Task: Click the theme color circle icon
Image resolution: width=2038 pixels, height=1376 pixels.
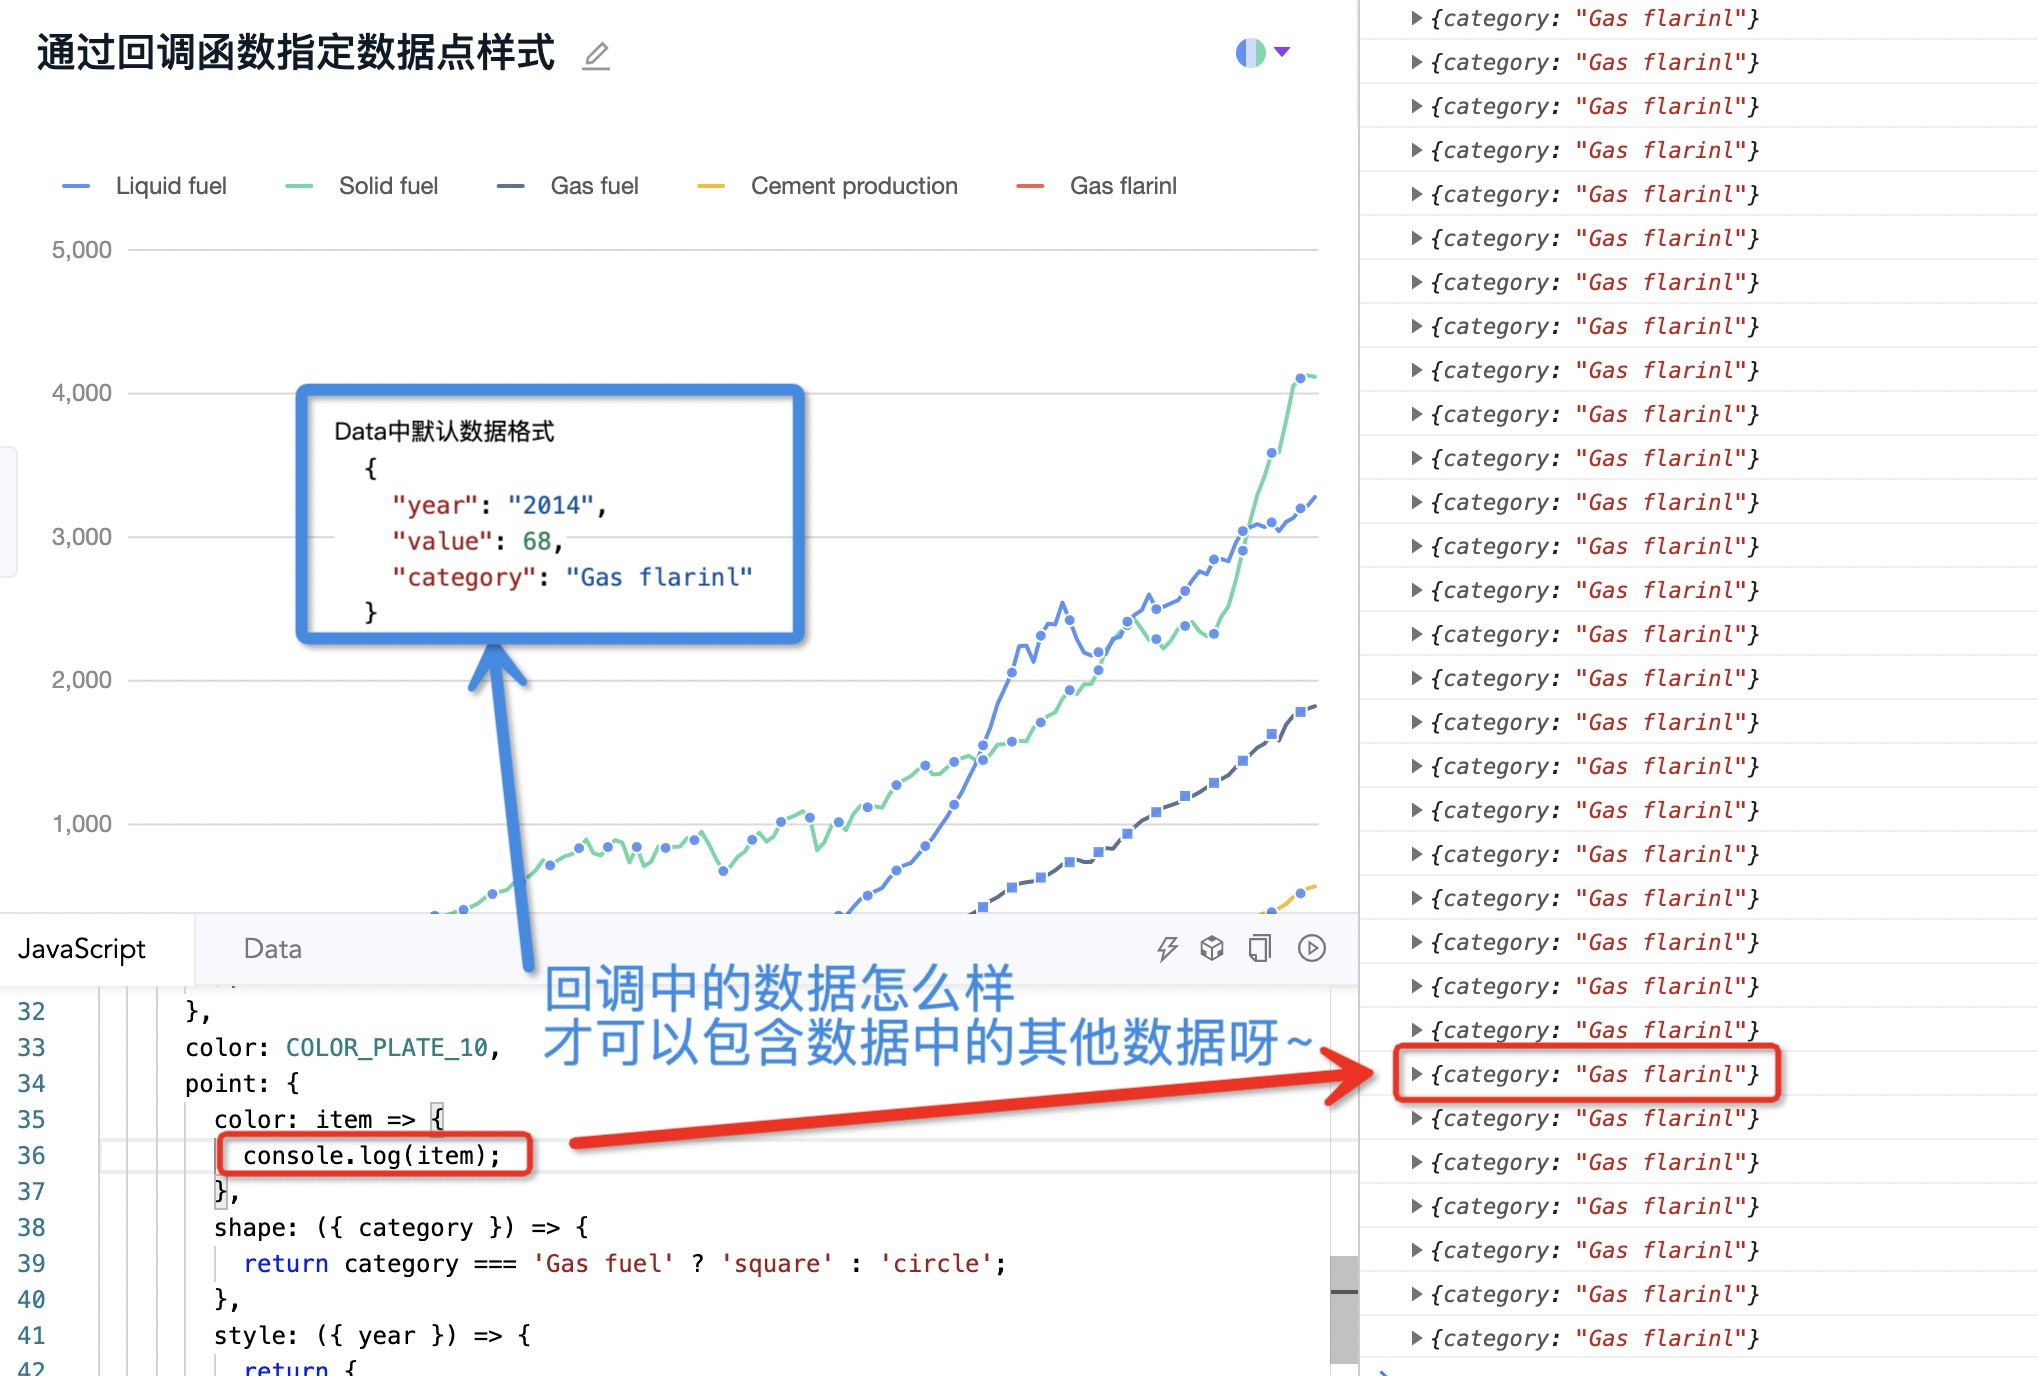Action: tap(1250, 52)
